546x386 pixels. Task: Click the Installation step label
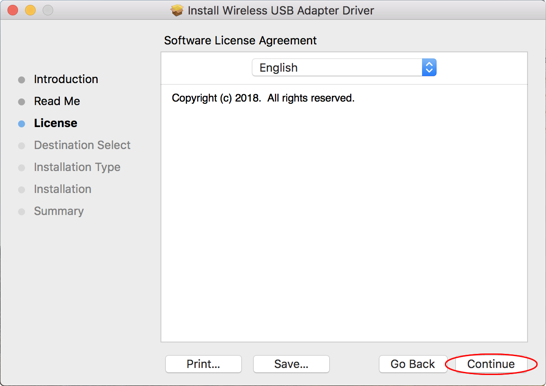63,189
